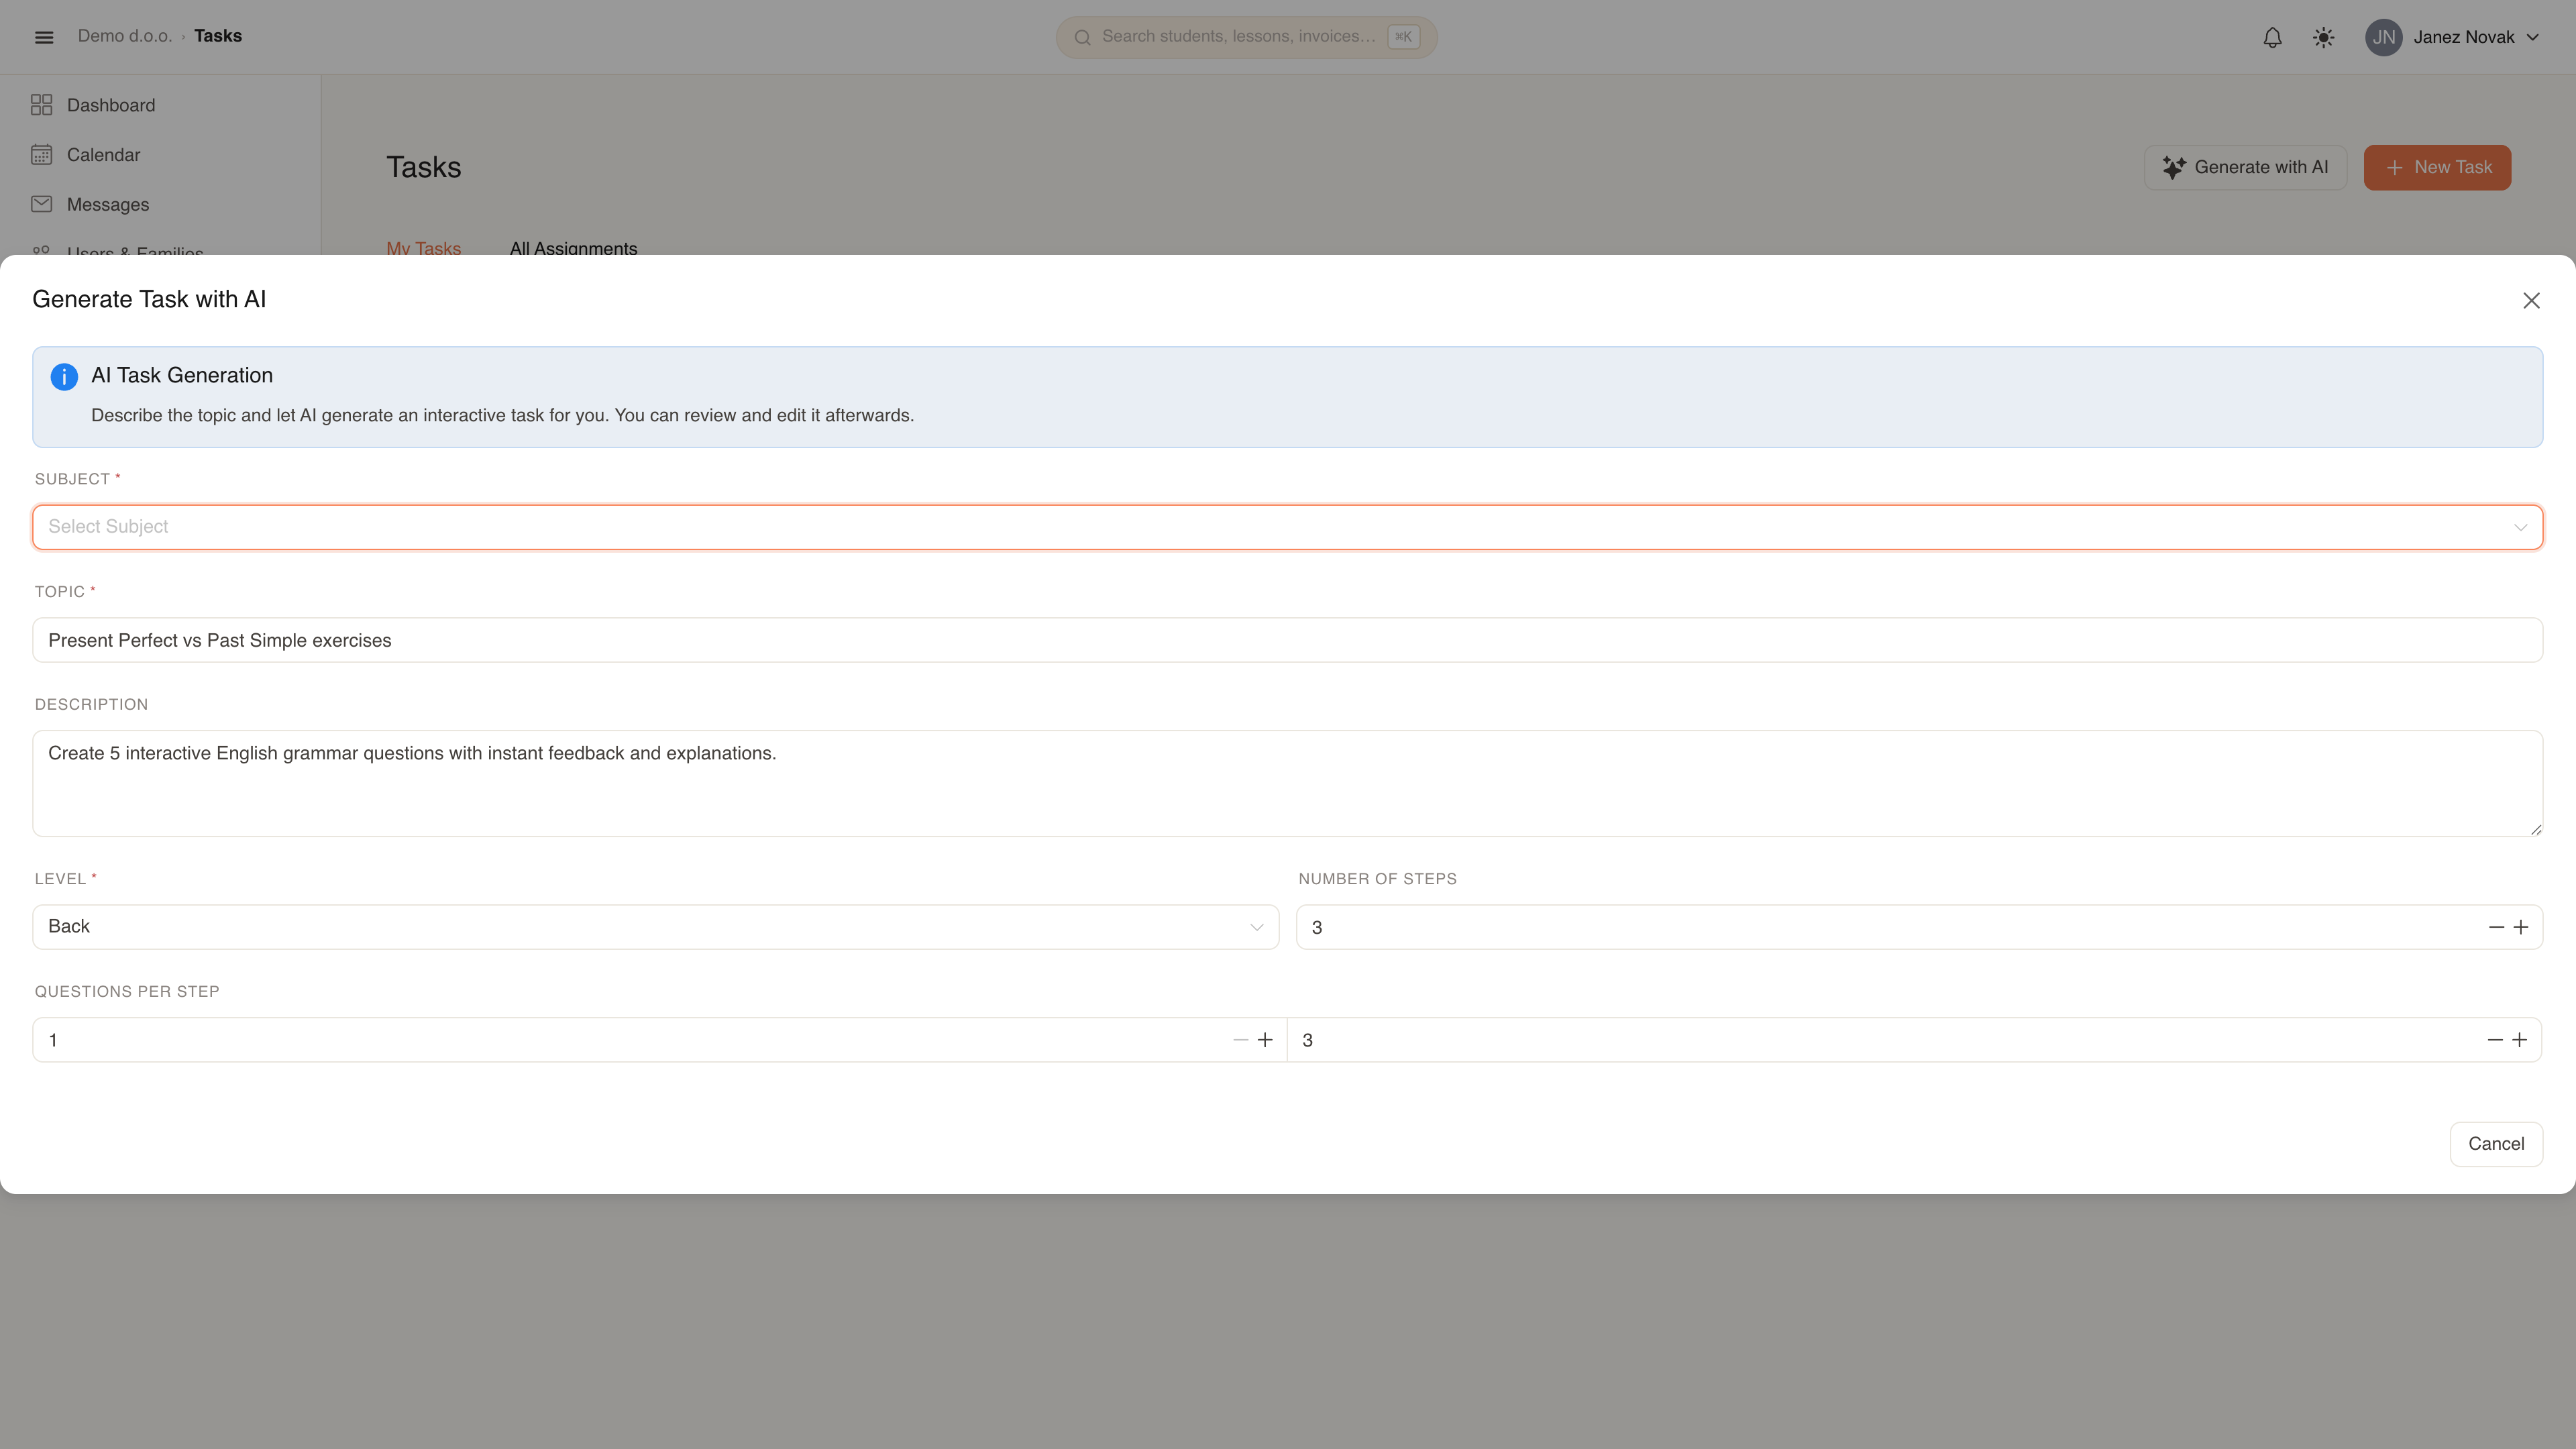The height and width of the screenshot is (1449, 2576).
Task: Click the Dashboard sidebar icon
Action: (41, 105)
